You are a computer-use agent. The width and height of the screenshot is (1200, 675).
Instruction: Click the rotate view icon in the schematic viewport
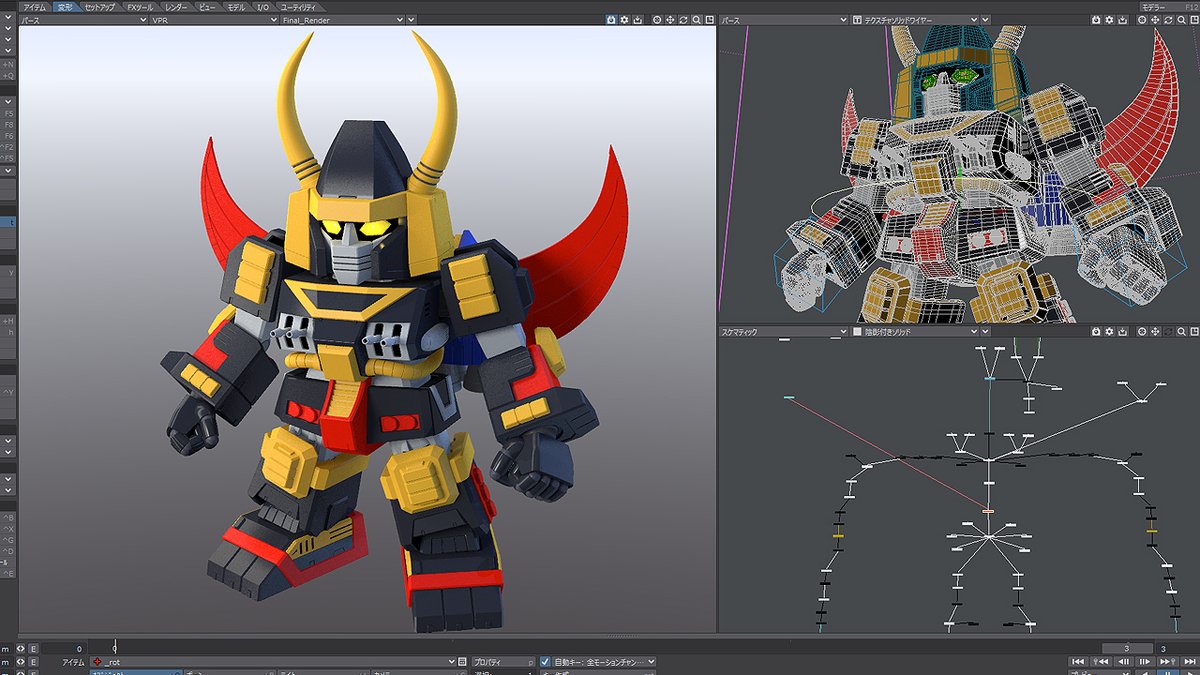click(x=1168, y=331)
